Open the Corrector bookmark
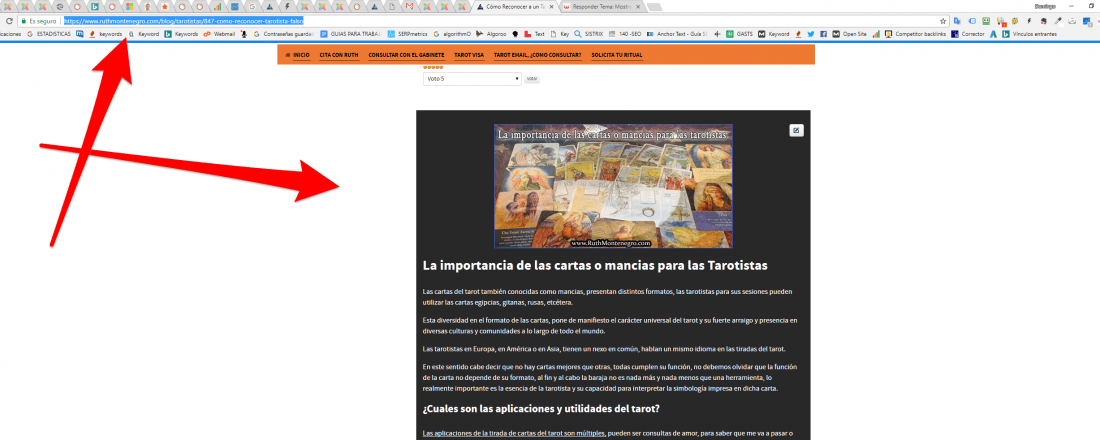This screenshot has width=1100, height=440. (x=967, y=34)
